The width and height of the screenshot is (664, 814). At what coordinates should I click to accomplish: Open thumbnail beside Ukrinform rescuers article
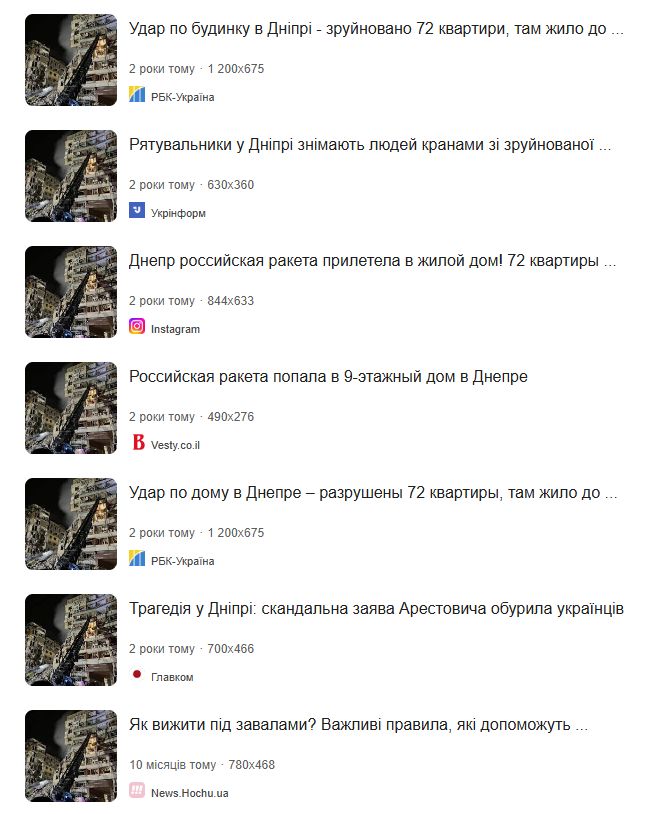(71, 176)
